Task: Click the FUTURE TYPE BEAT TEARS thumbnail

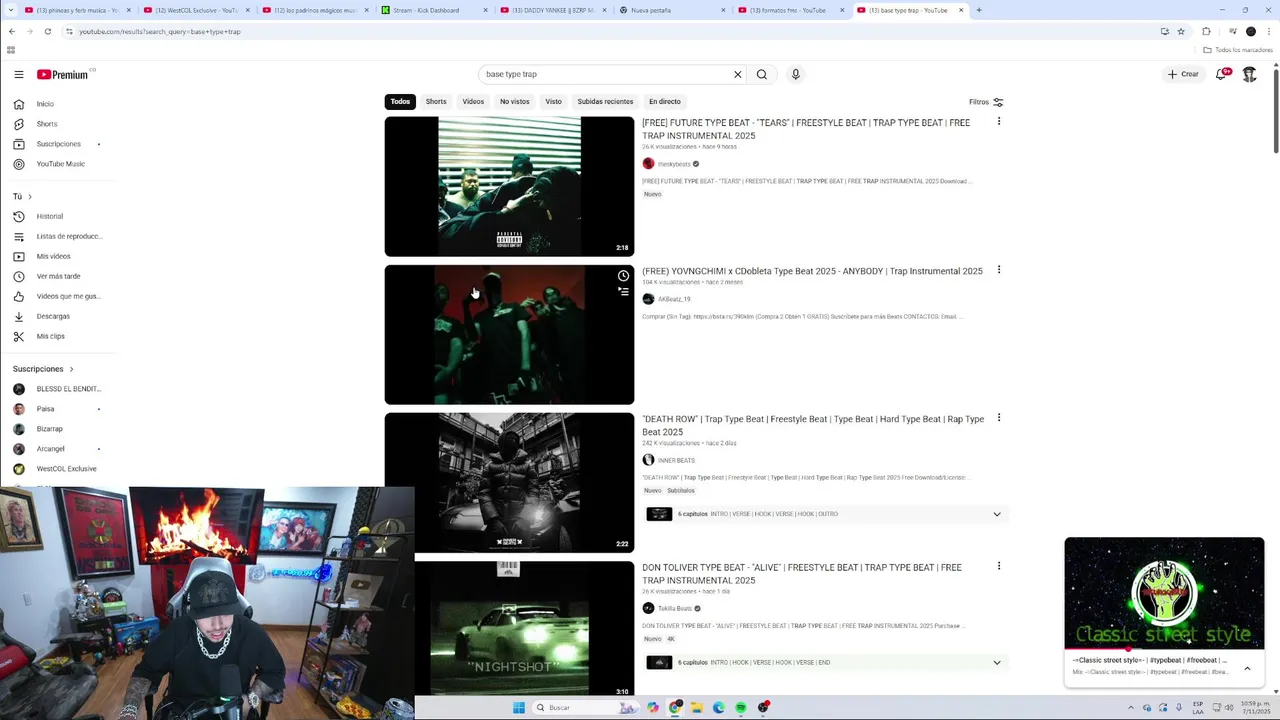Action: 509,186
